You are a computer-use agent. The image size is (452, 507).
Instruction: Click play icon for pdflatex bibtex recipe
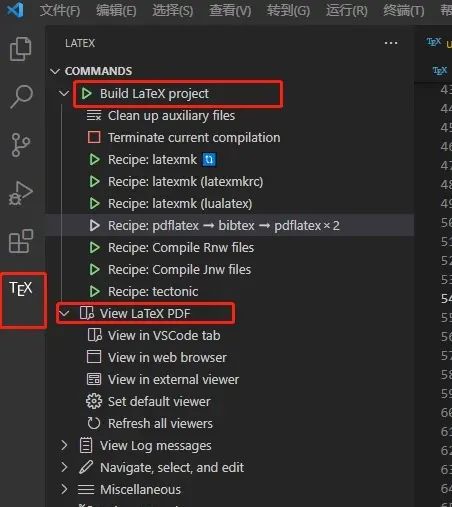(95, 226)
